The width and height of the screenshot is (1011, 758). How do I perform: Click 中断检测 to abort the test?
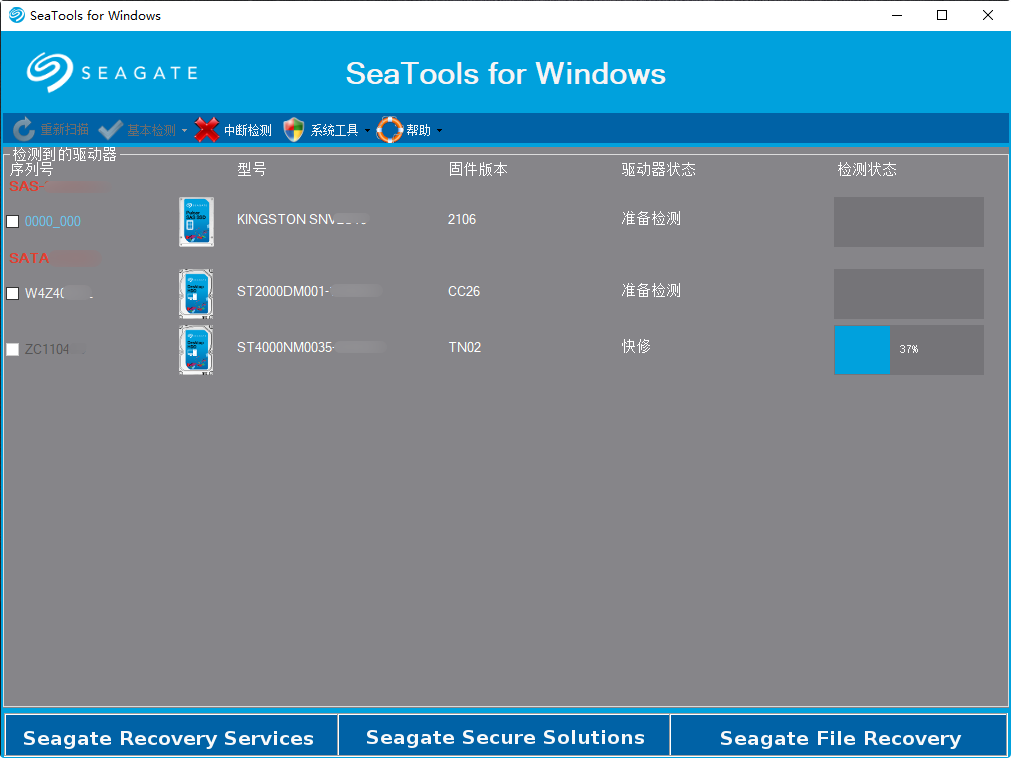coord(248,130)
